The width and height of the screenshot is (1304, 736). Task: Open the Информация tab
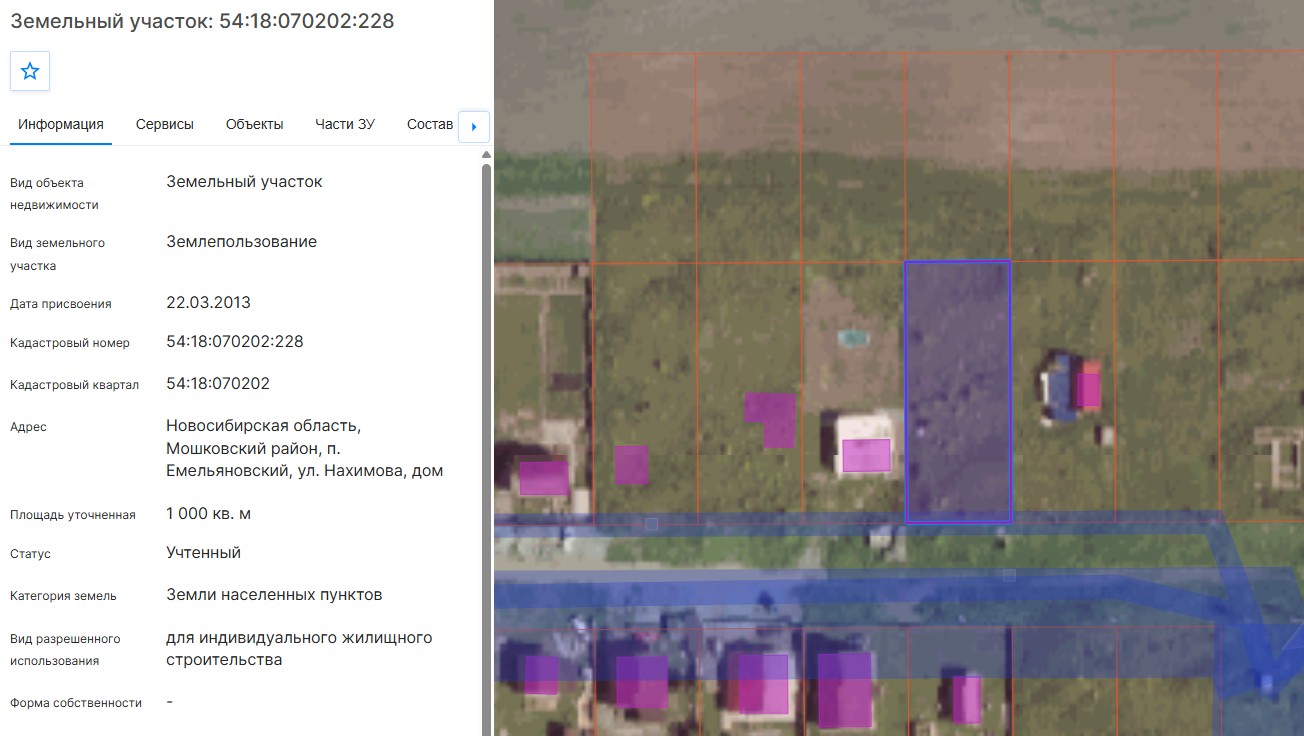pos(61,125)
